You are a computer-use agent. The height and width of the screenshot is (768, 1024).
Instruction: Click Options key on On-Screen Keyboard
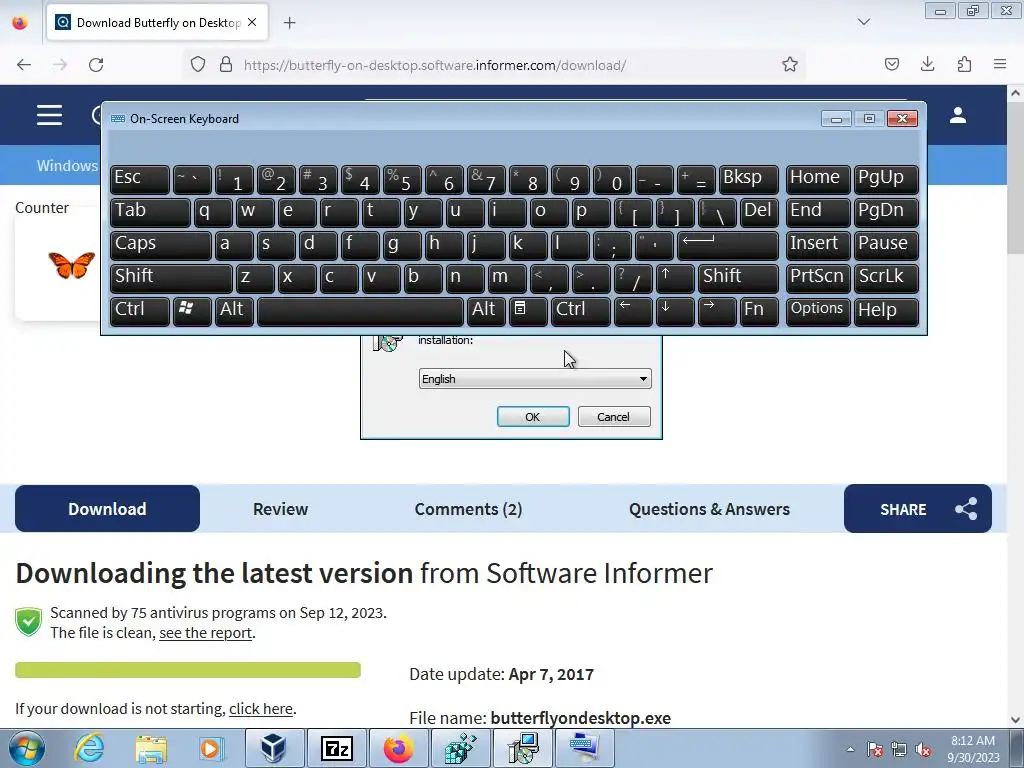click(818, 310)
